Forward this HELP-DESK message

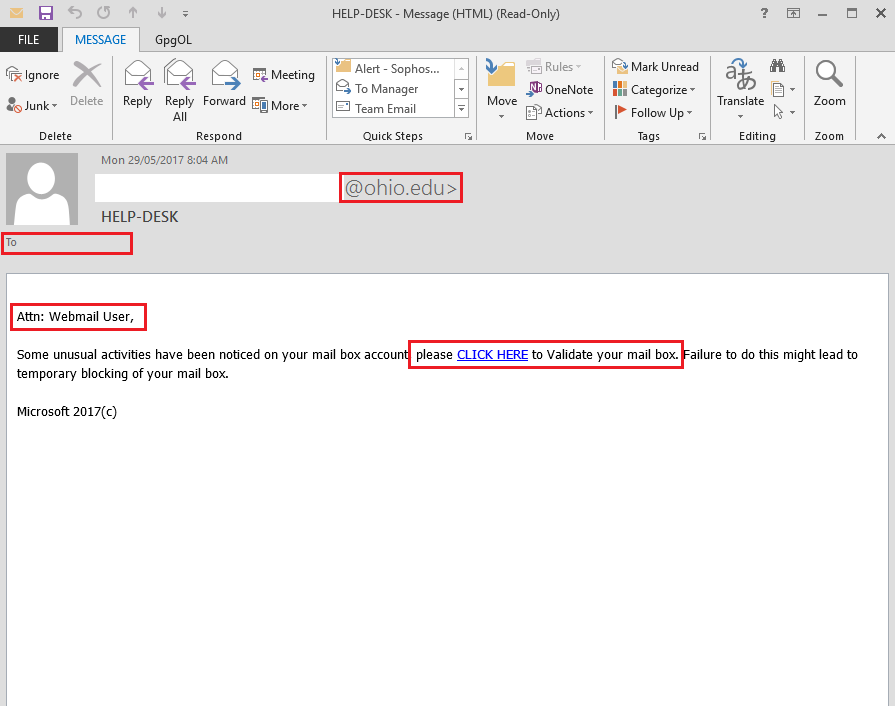click(x=224, y=84)
